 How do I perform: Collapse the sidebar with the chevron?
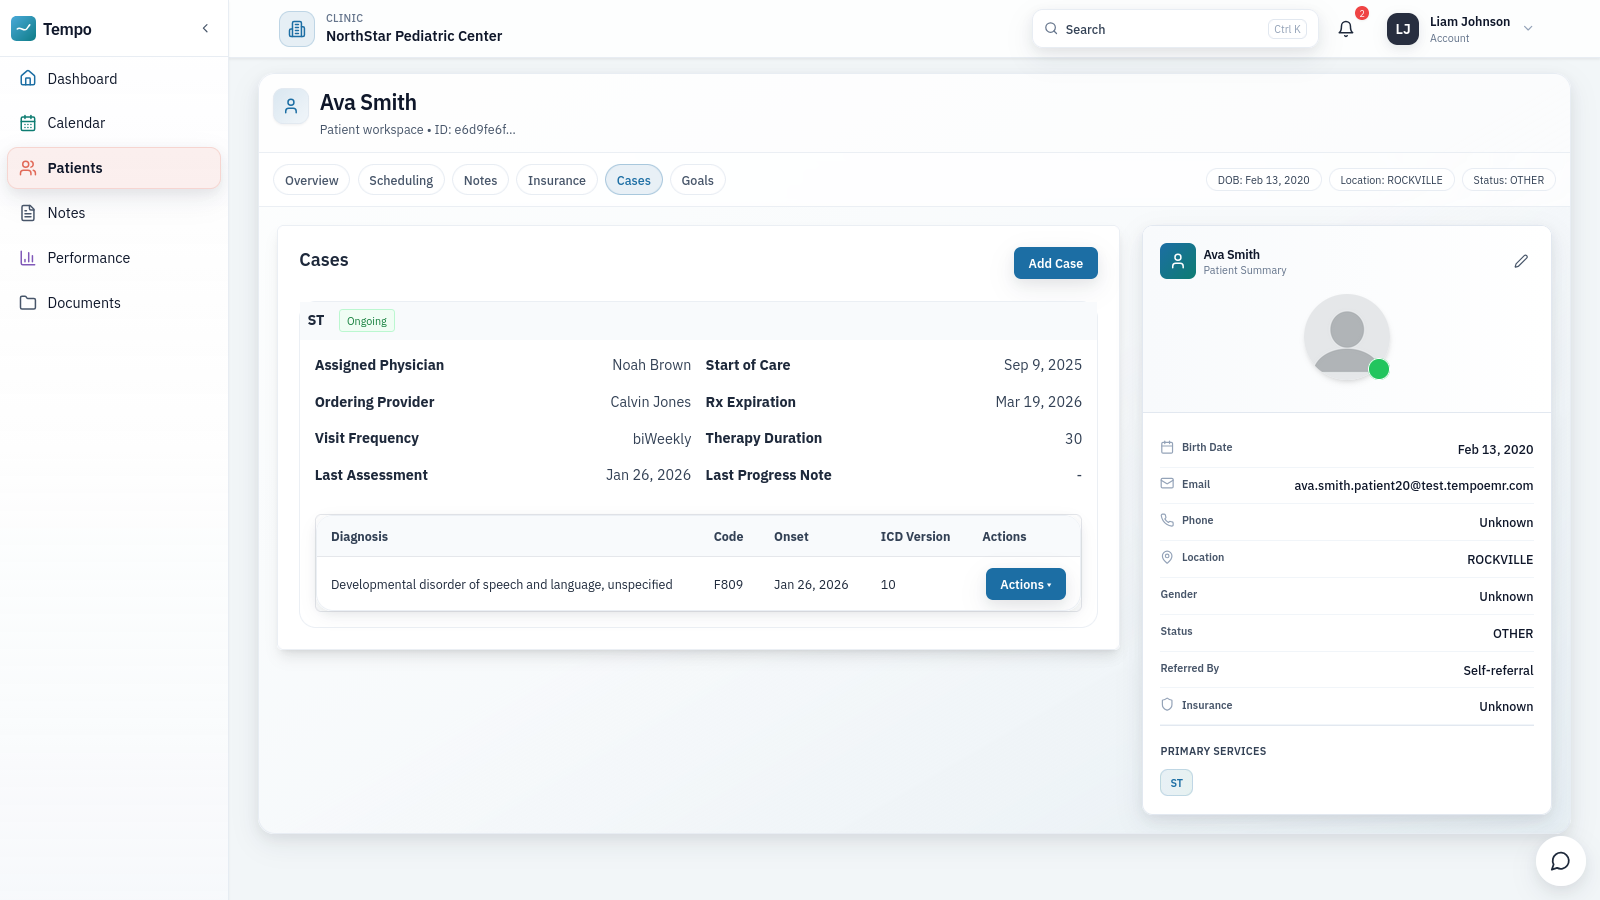tap(205, 28)
